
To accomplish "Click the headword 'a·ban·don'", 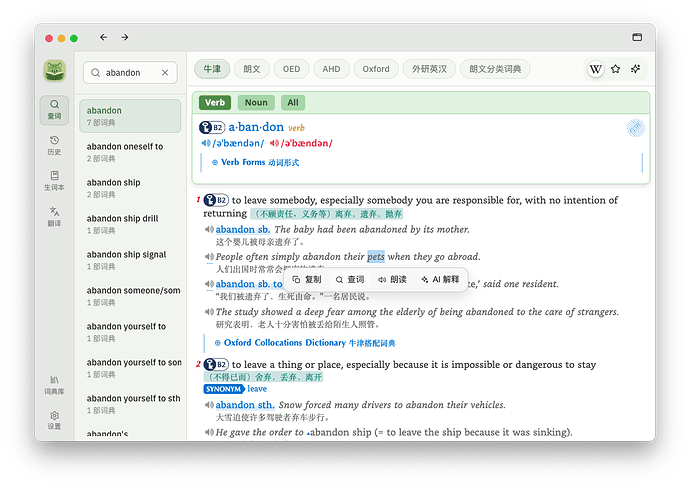I will tap(256, 127).
